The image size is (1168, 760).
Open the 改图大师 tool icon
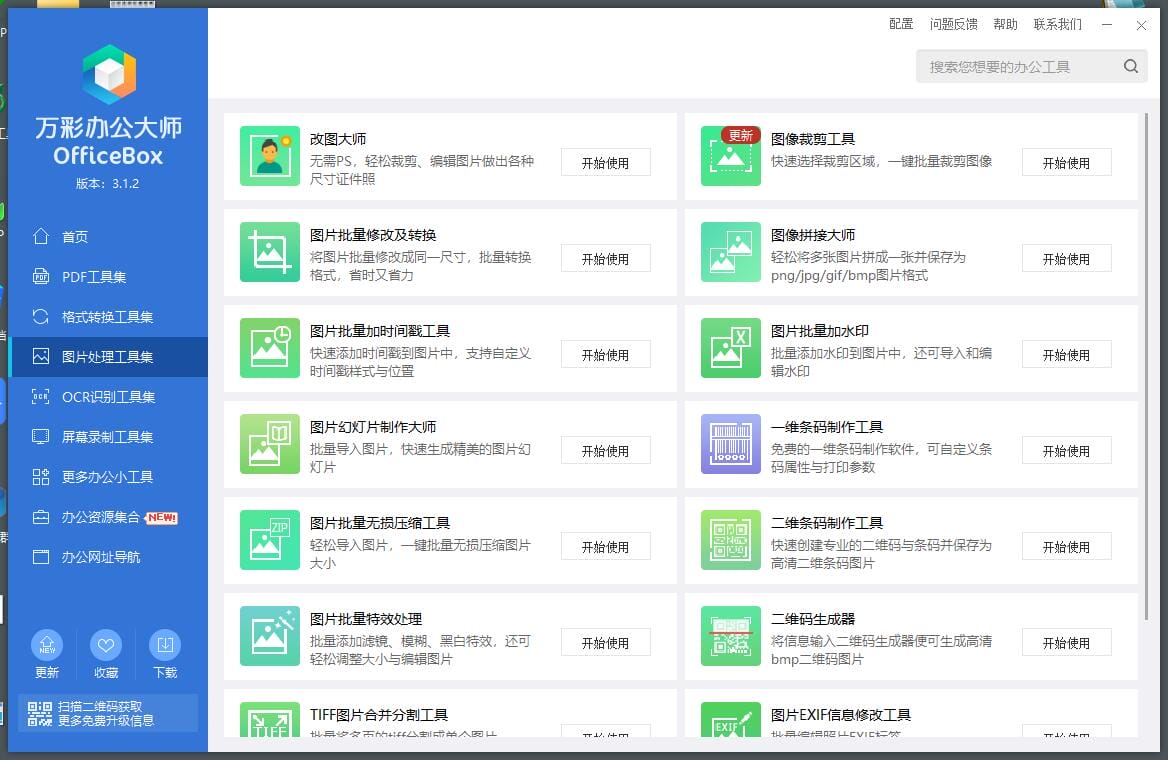[270, 156]
